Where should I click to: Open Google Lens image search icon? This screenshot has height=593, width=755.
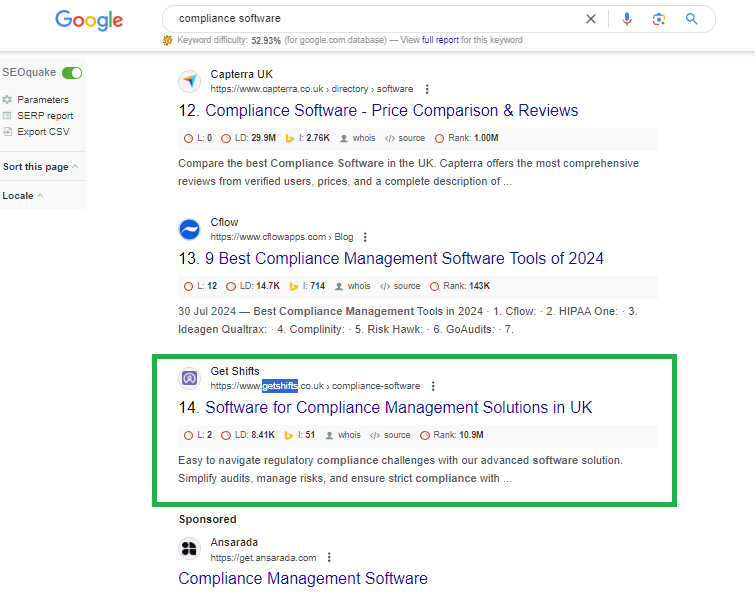[x=659, y=19]
